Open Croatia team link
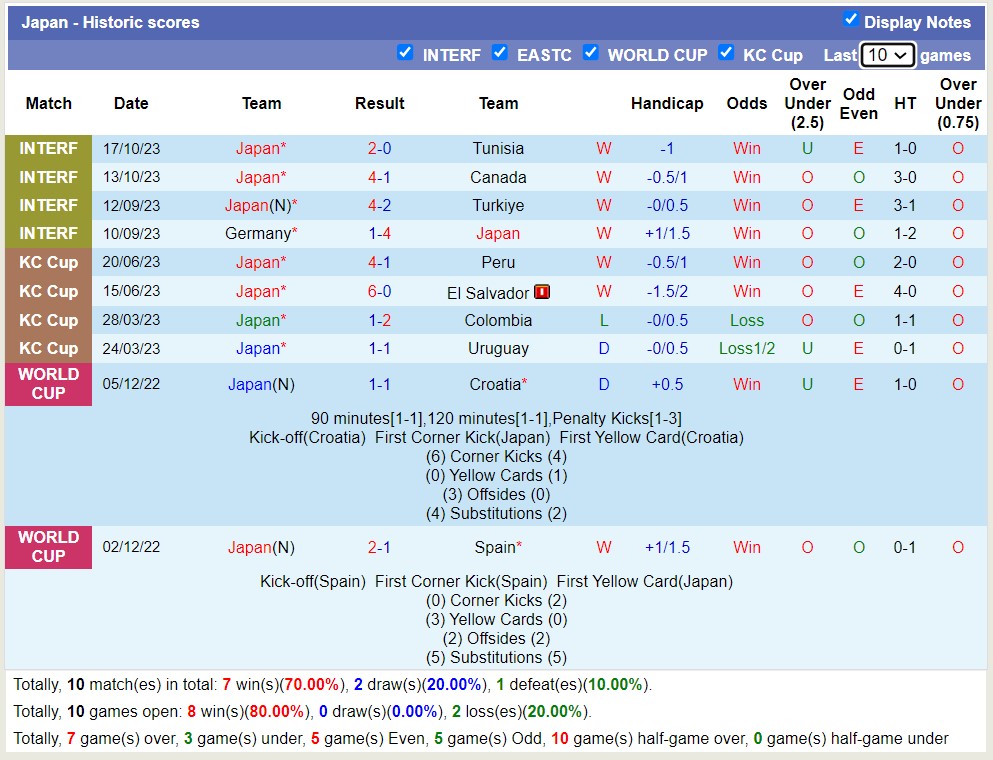The width and height of the screenshot is (993, 760). [x=495, y=384]
